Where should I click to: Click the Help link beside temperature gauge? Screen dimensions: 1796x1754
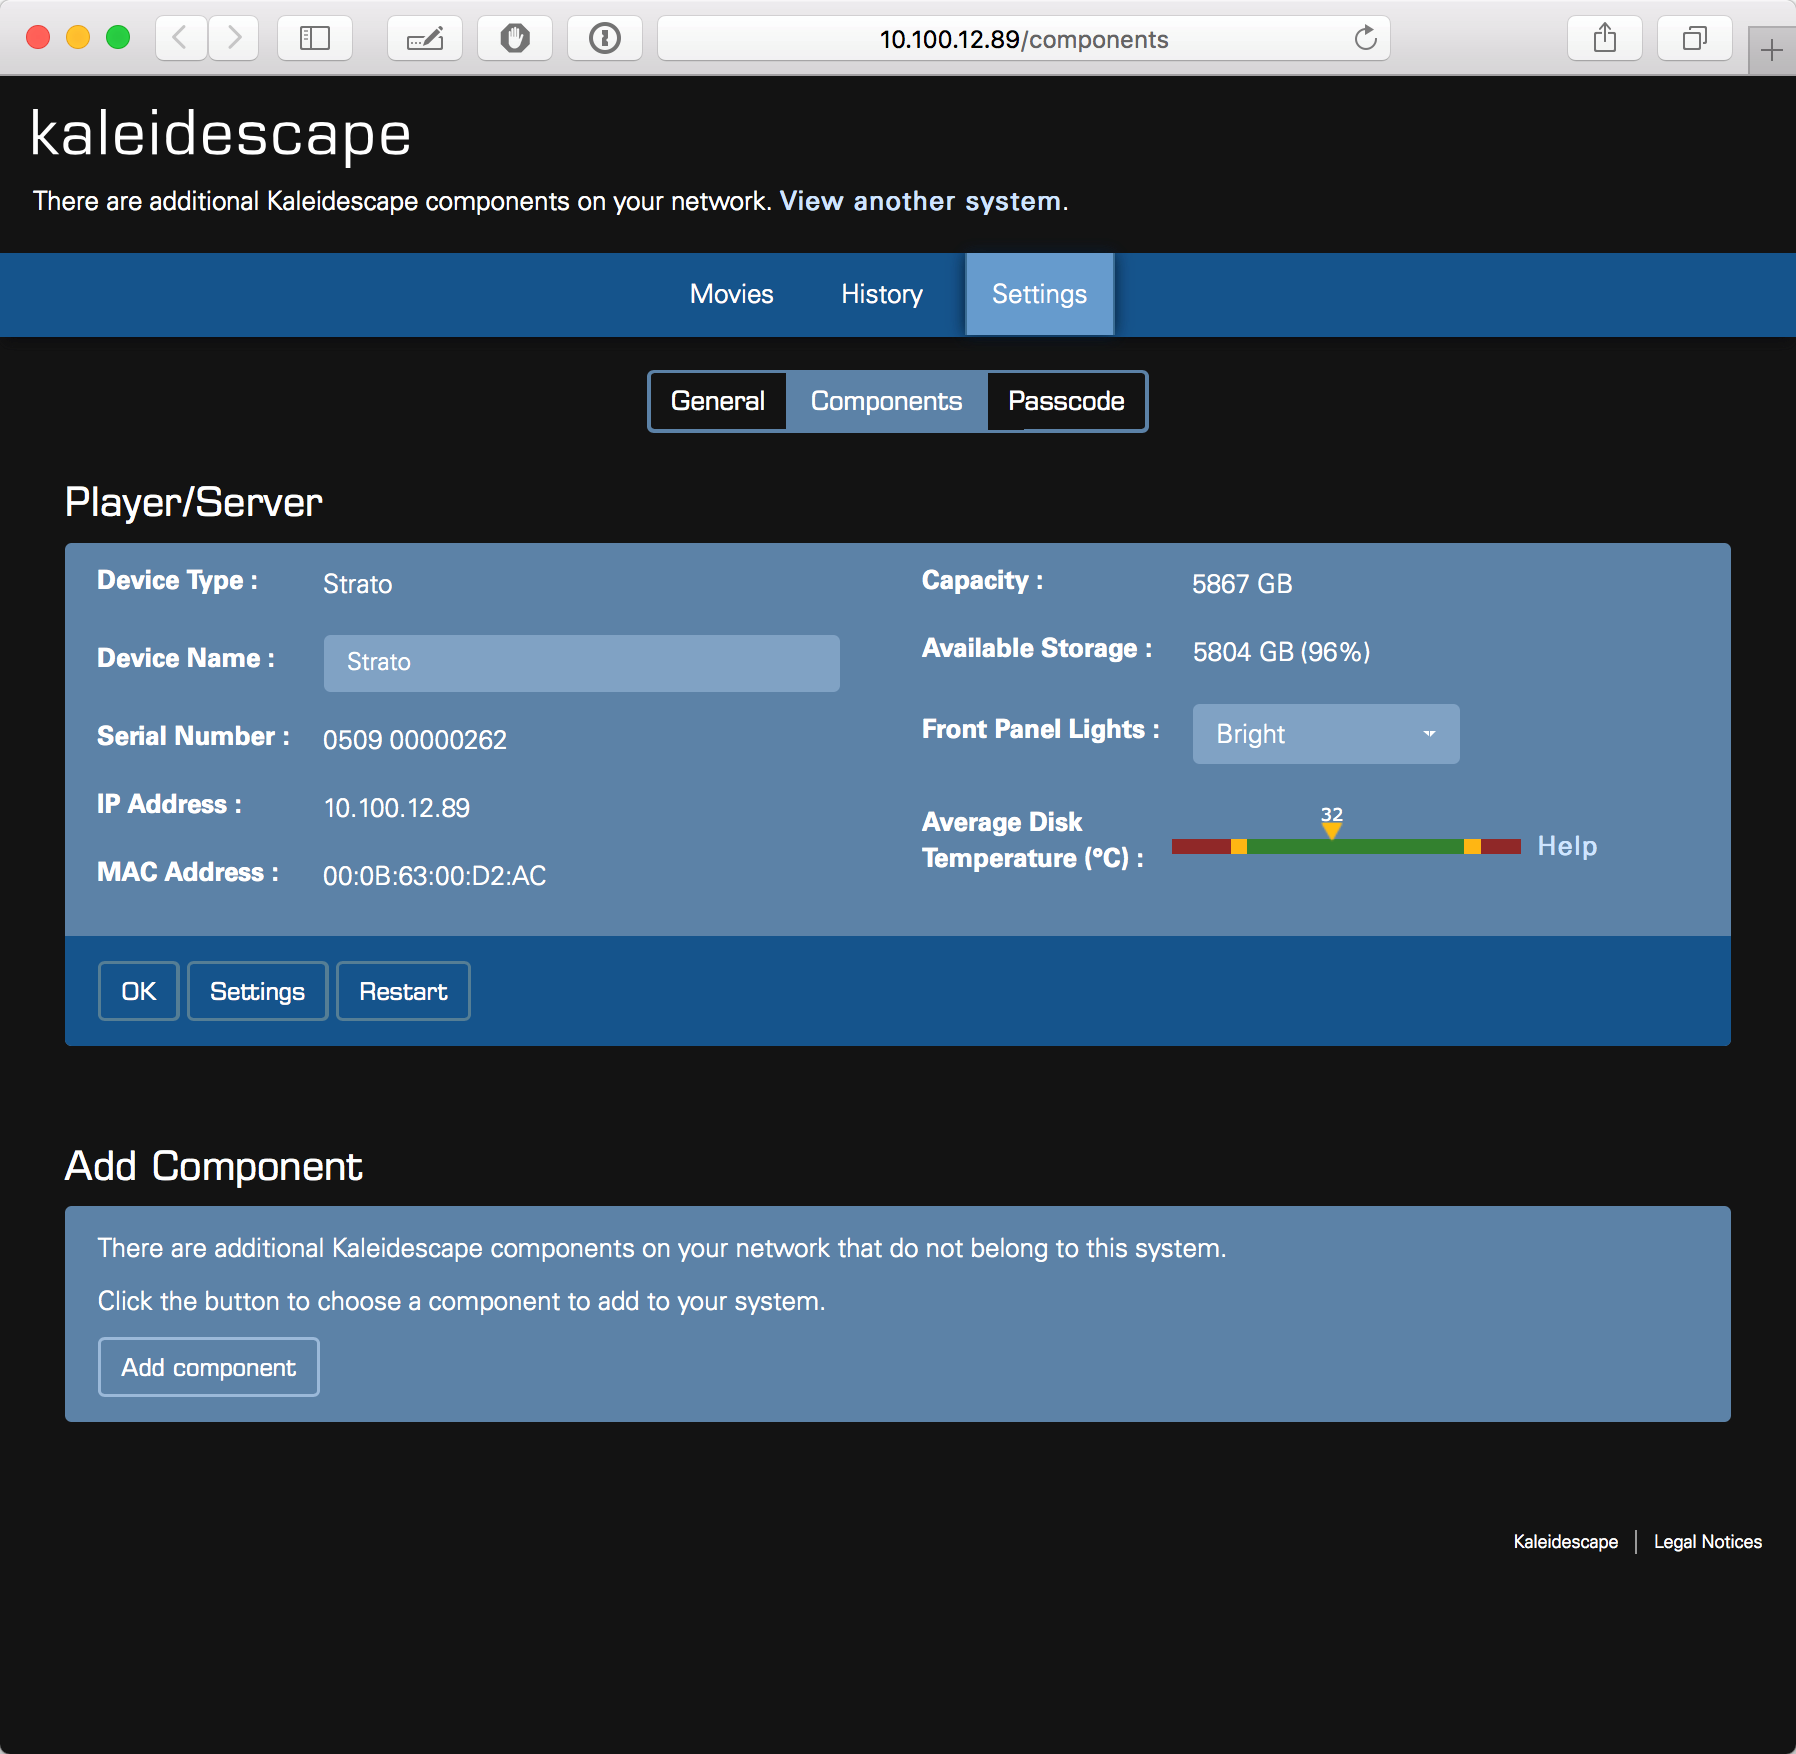click(x=1567, y=846)
